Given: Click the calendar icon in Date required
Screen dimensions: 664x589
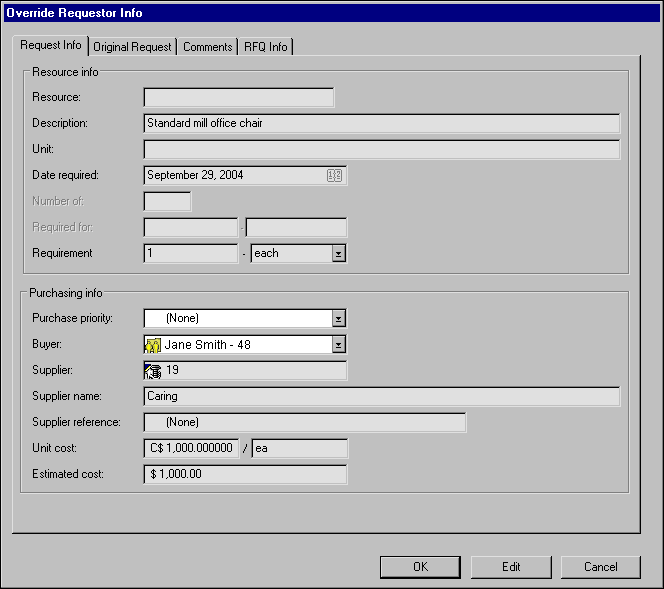Looking at the screenshot, I should [335, 175].
